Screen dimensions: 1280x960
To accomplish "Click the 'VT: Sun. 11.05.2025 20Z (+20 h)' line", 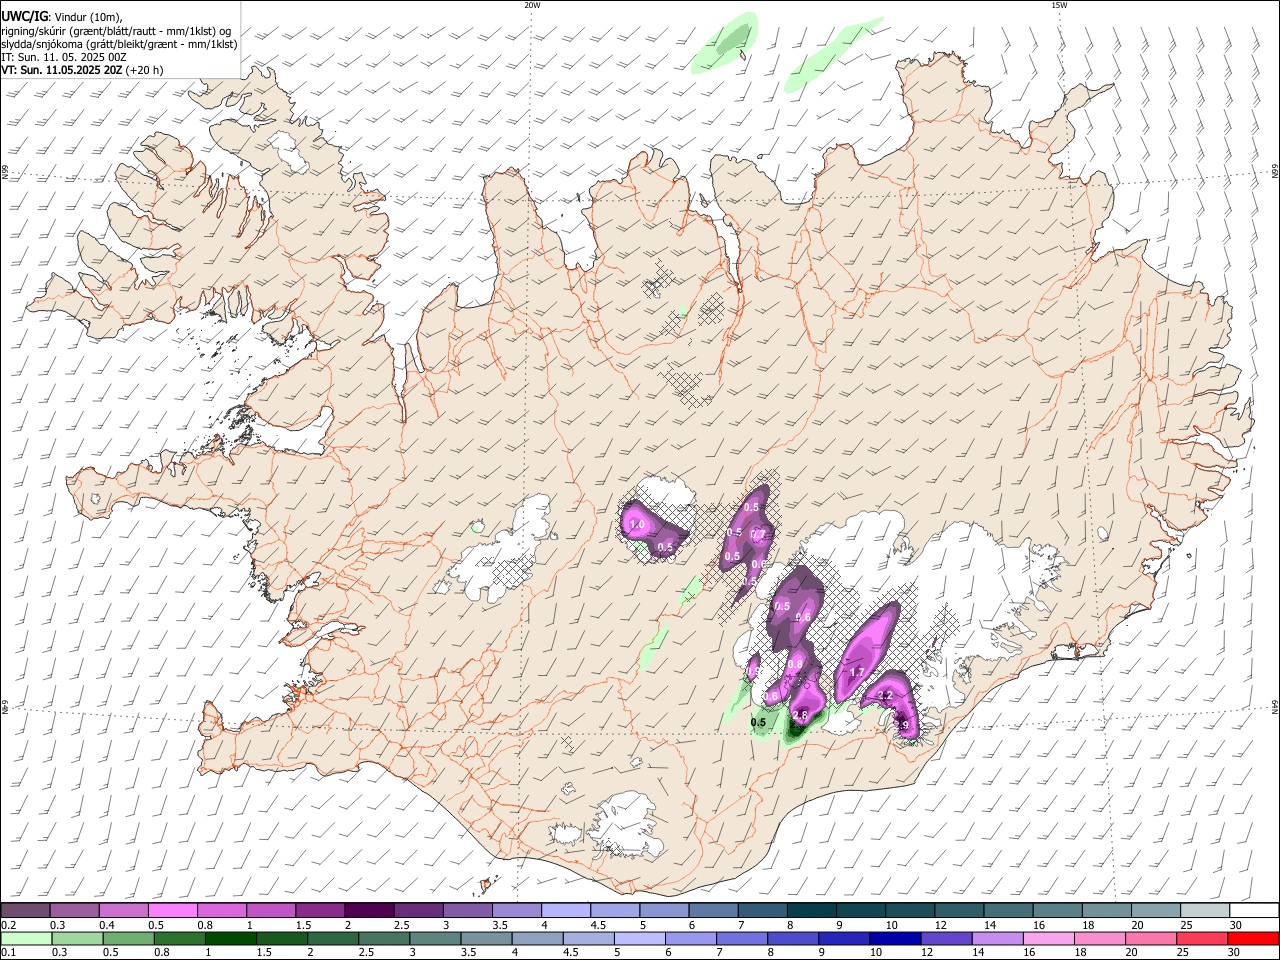I will (82, 70).
